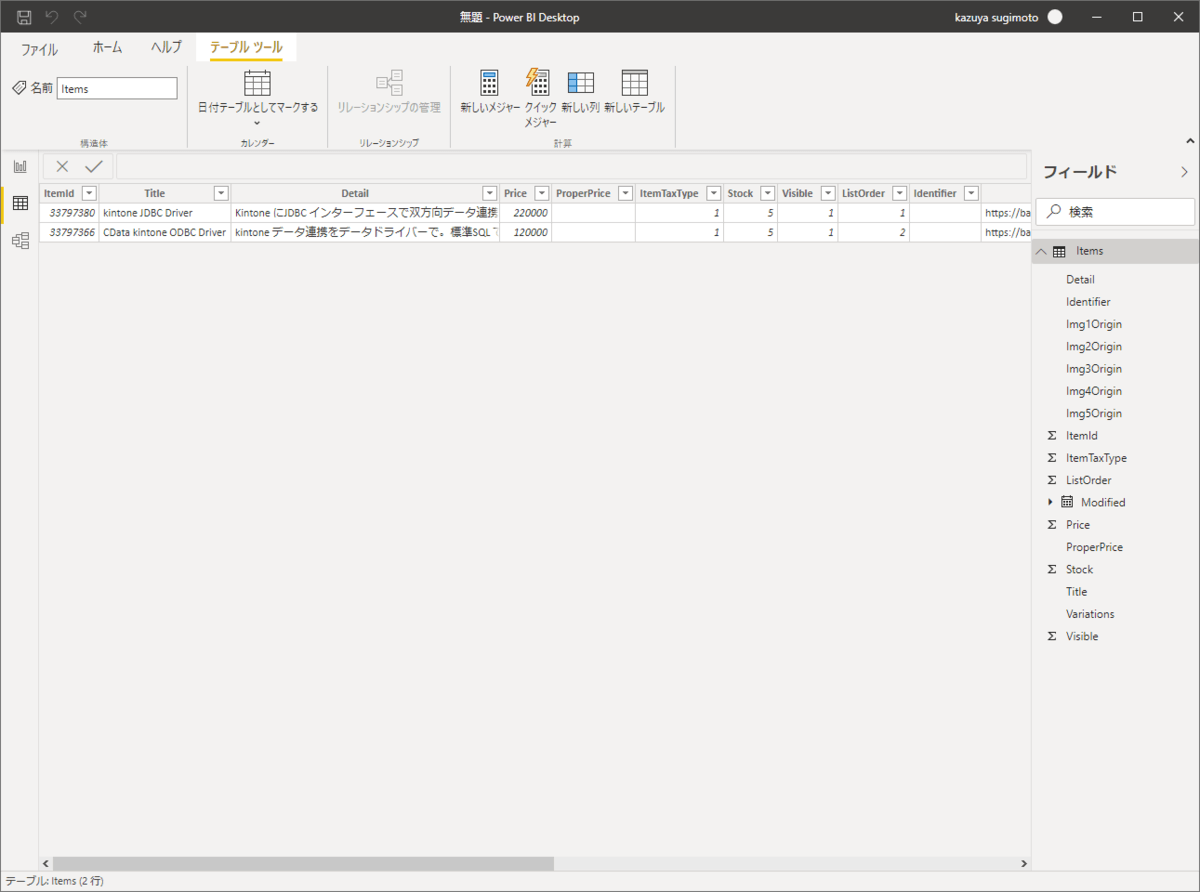Click the ItemId cell 33797380
The height and width of the screenshot is (892, 1200).
coord(70,213)
